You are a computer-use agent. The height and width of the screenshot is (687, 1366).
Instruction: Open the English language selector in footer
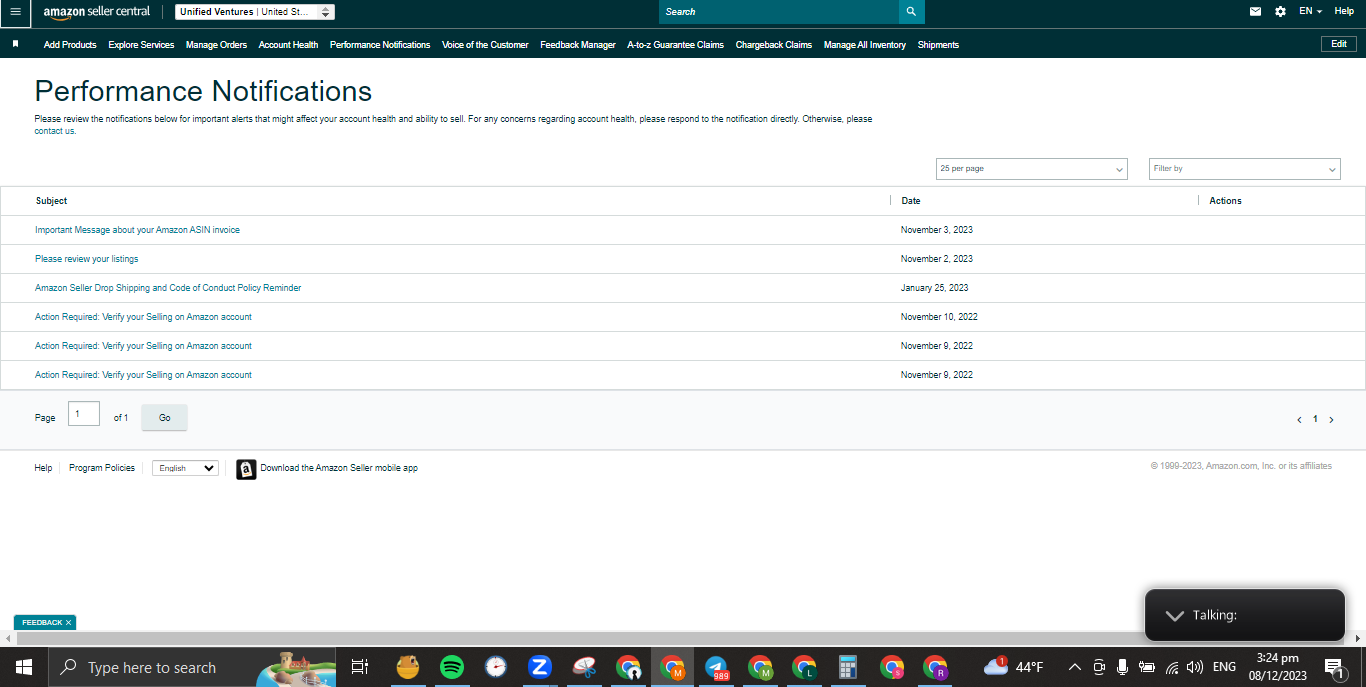(185, 468)
